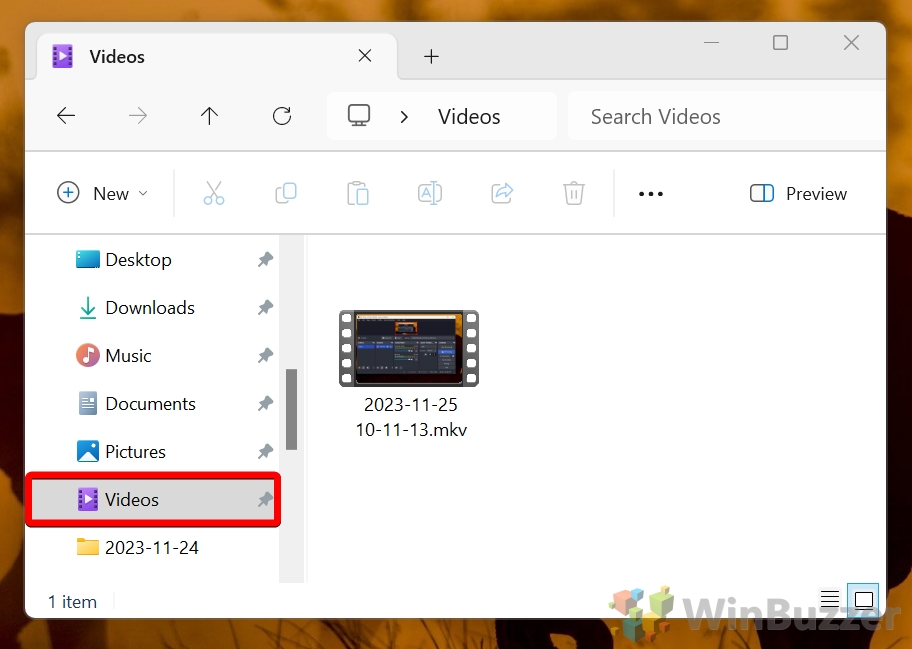
Task: Toggle the Preview pane
Action: pyautogui.click(x=799, y=193)
